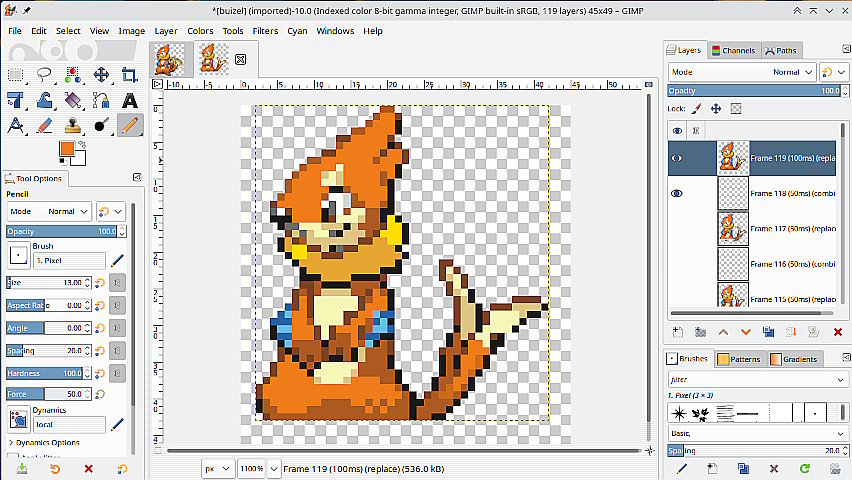Image resolution: width=852 pixels, height=480 pixels.
Task: Open the zoom percentage dropdown
Action: pos(250,468)
